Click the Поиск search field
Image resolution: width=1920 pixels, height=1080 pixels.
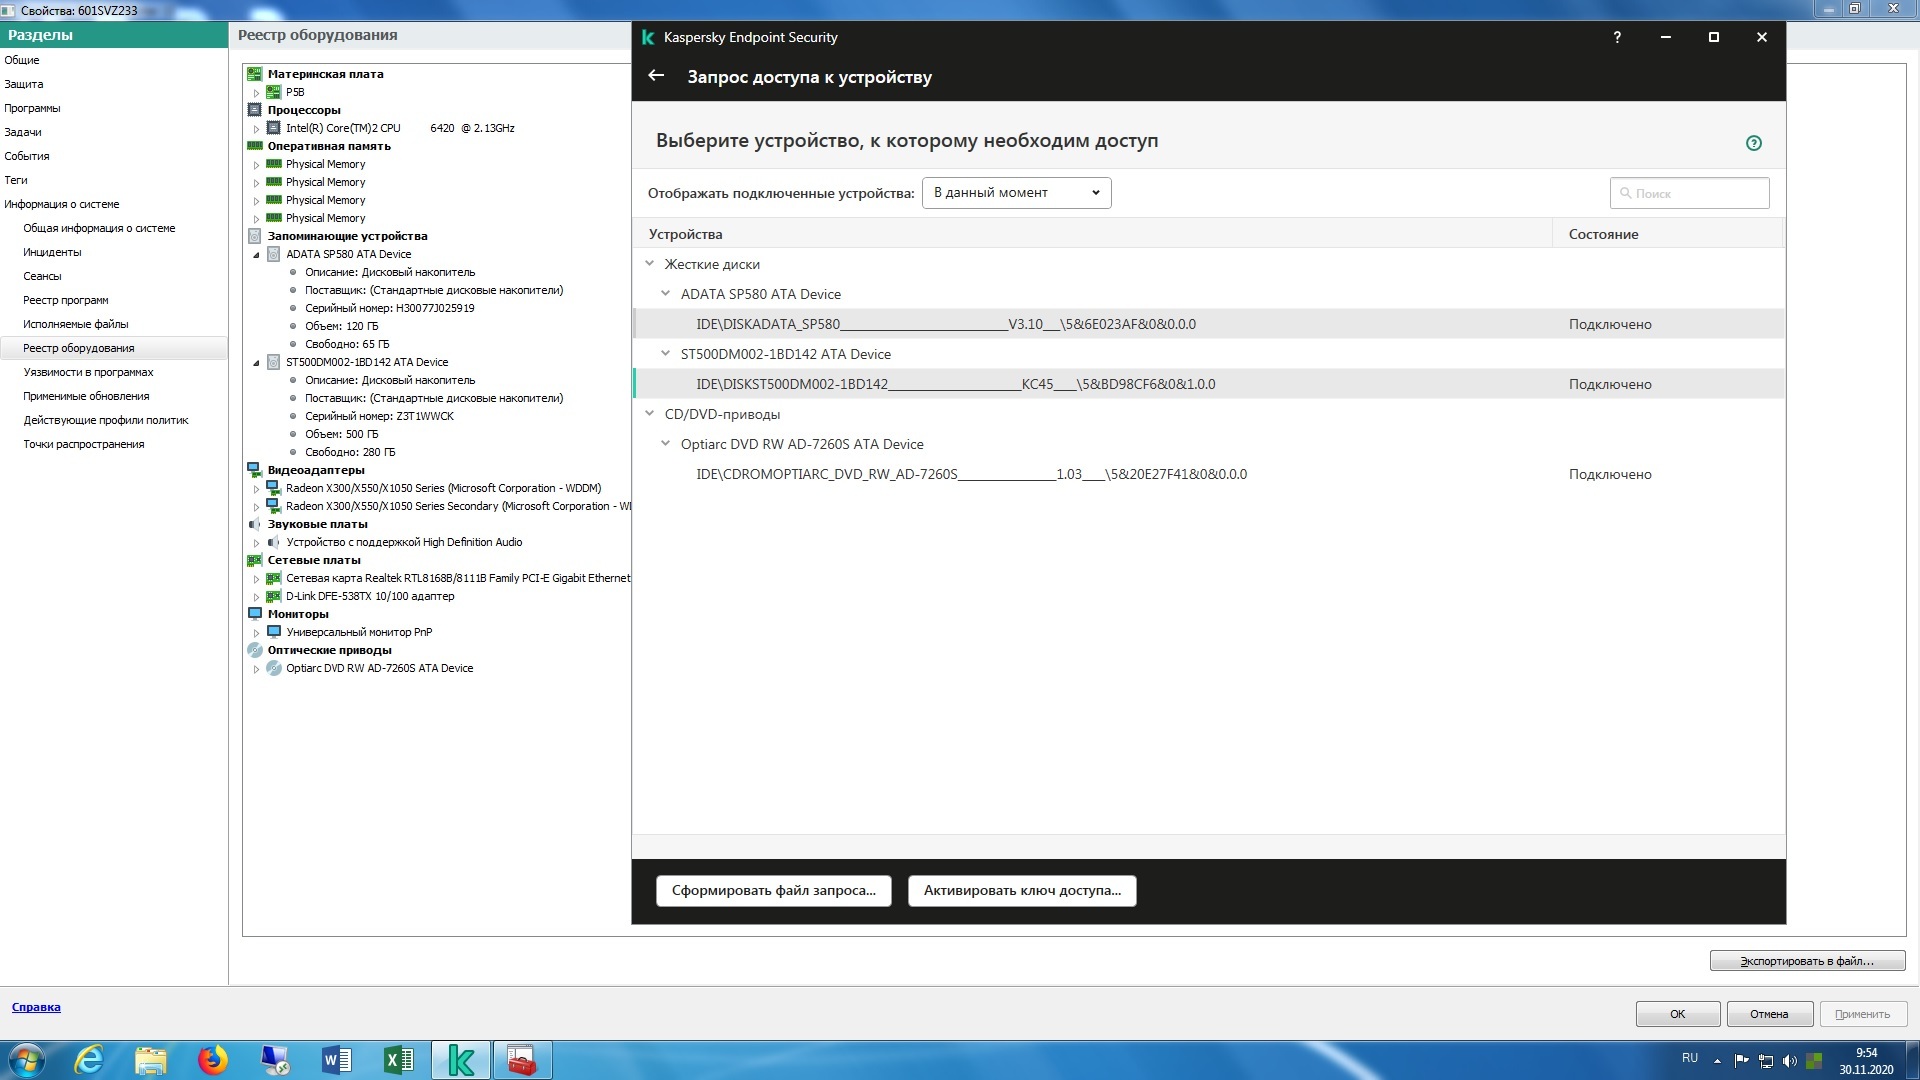[1689, 193]
